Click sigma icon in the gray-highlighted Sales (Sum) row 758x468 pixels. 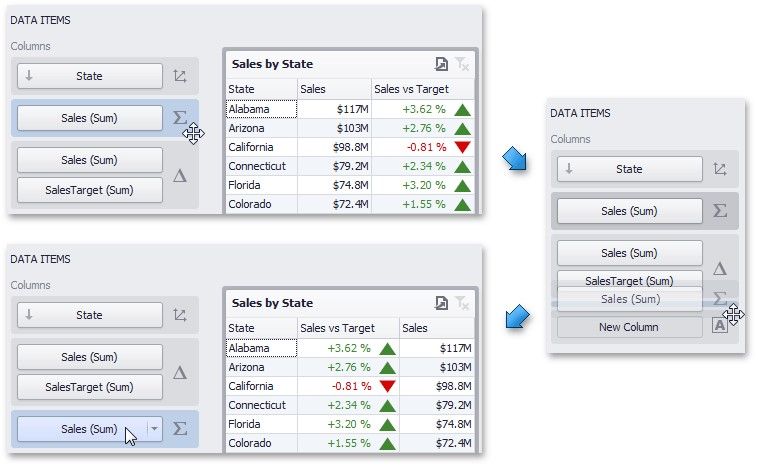719,211
